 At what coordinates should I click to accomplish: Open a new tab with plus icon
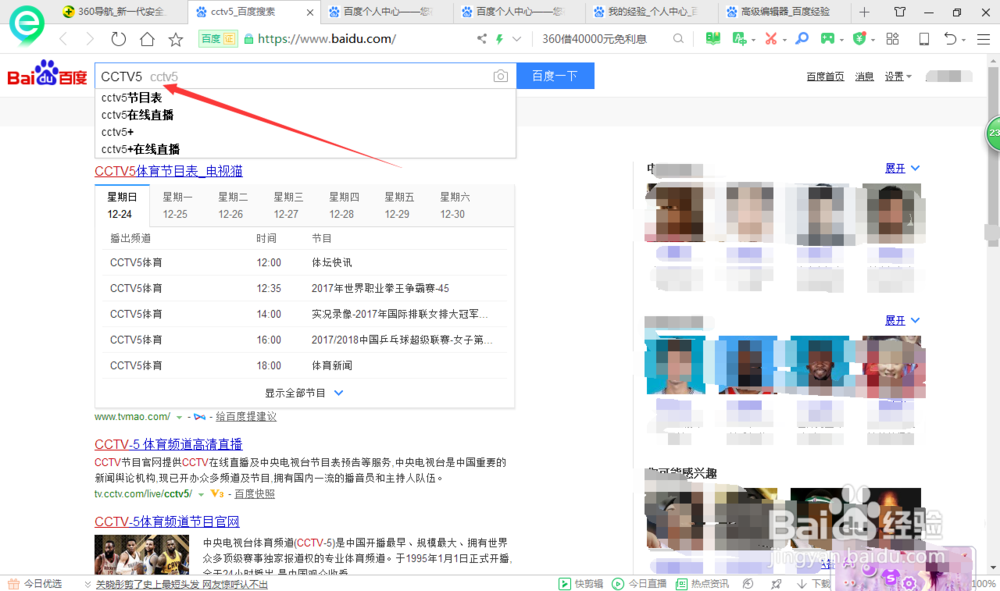864,12
